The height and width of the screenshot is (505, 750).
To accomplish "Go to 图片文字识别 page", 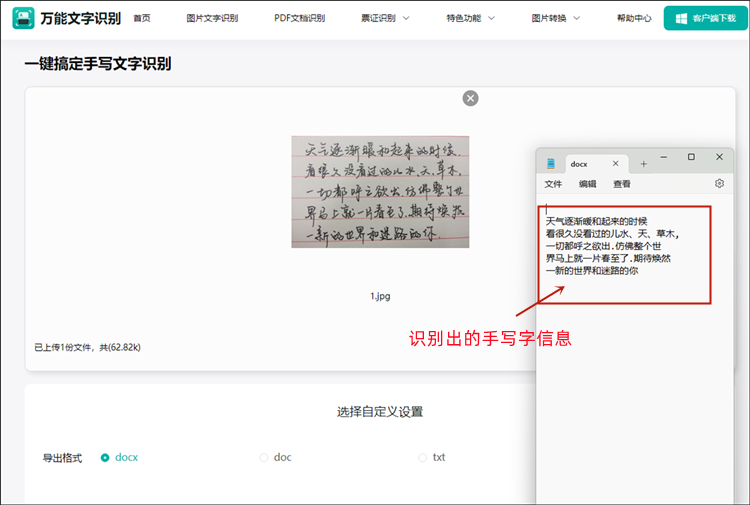I will click(212, 18).
